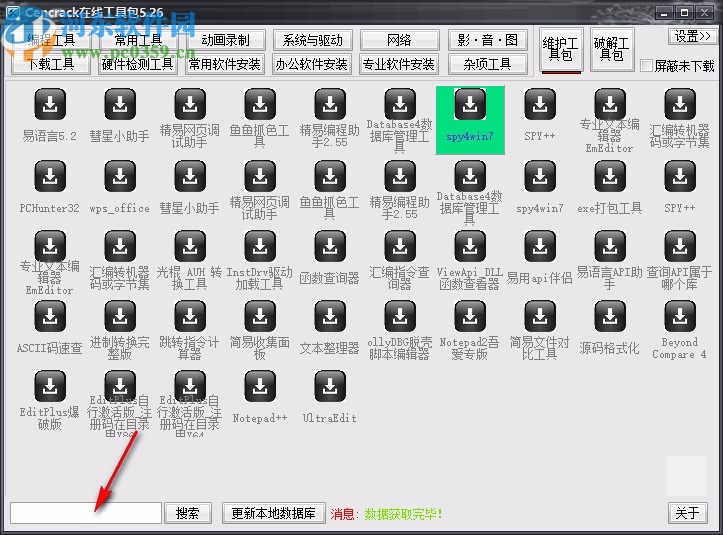723x535 pixels.
Task: Switch to 专业软件安装 category
Action: click(x=399, y=64)
